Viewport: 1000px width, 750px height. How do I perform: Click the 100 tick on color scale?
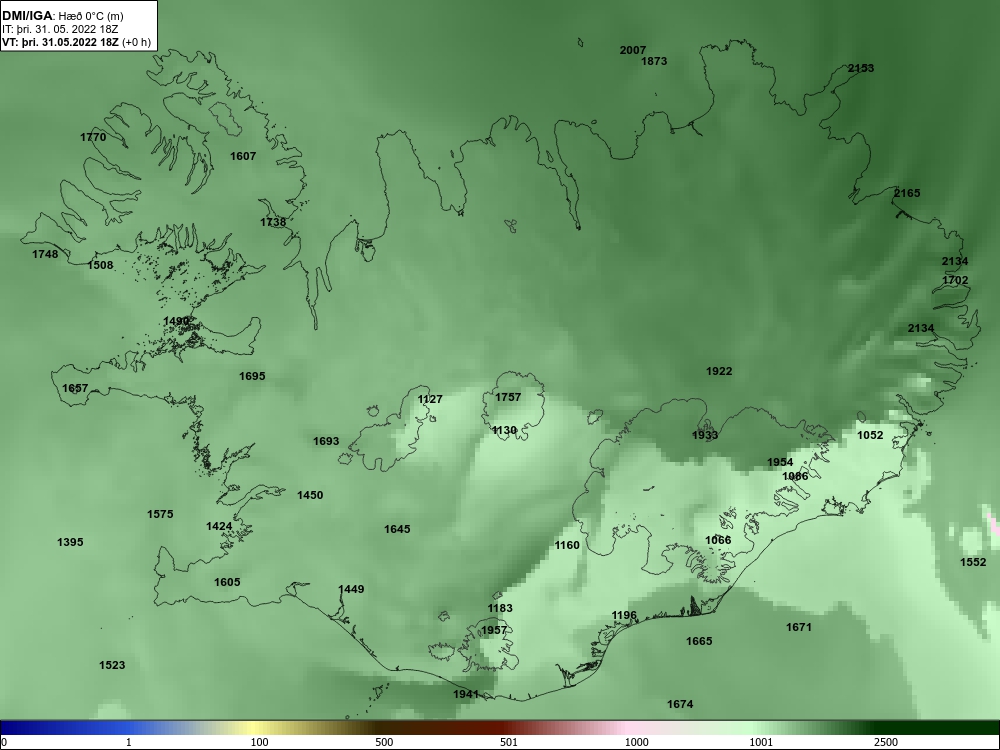259,742
